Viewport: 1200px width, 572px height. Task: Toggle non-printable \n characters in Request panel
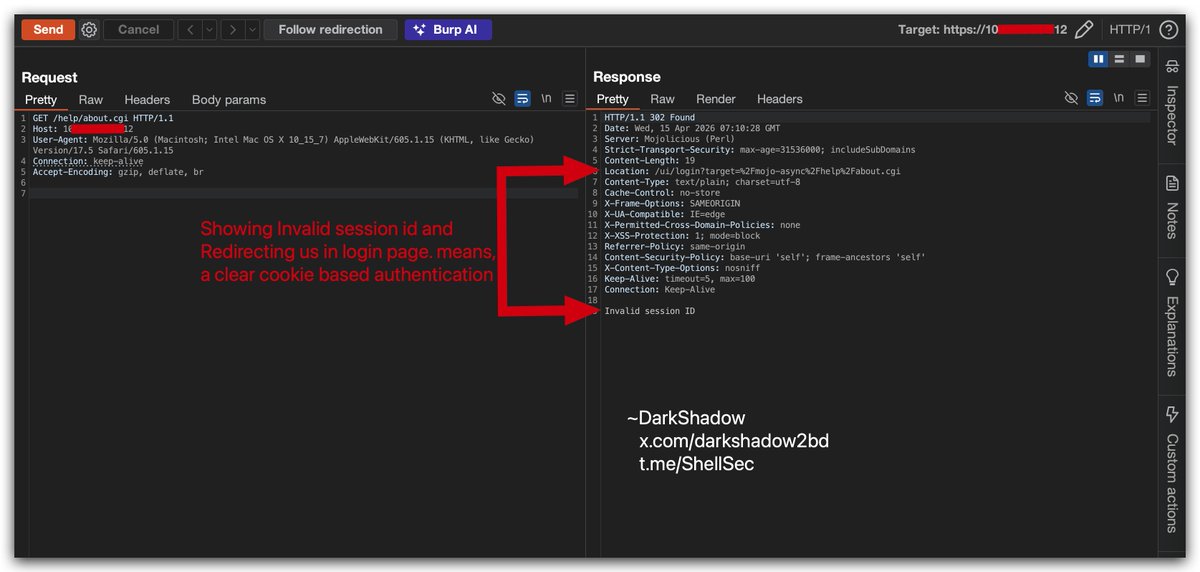[x=547, y=99]
